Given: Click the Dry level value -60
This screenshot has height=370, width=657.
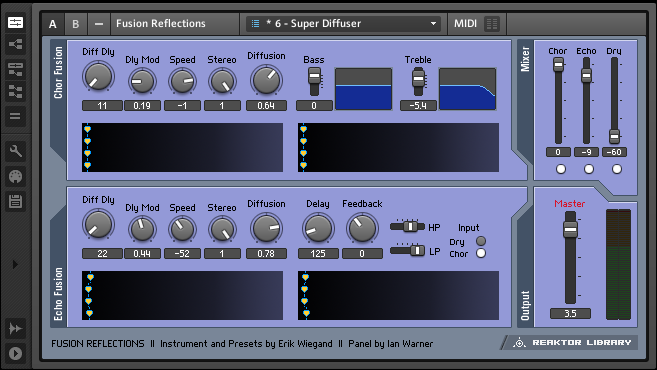Looking at the screenshot, I should coord(614,152).
